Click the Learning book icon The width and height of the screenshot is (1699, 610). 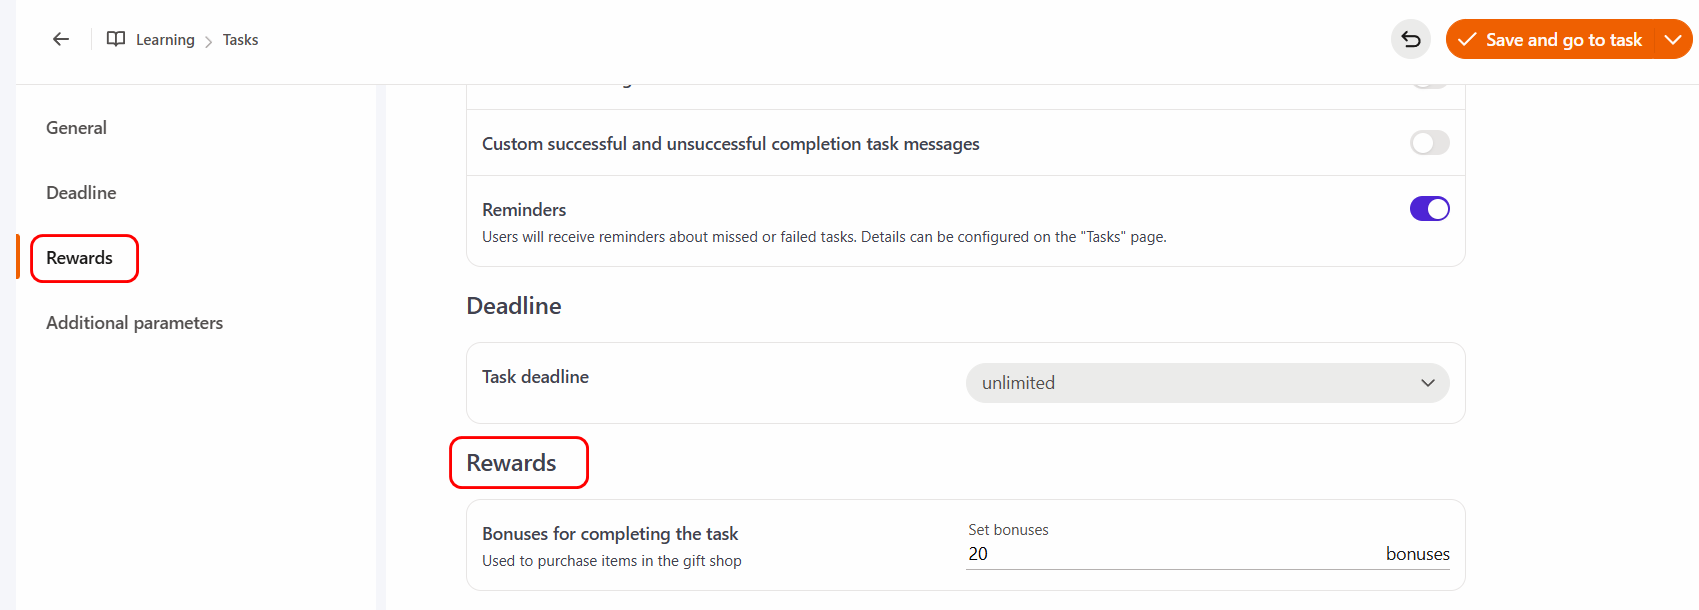click(116, 39)
